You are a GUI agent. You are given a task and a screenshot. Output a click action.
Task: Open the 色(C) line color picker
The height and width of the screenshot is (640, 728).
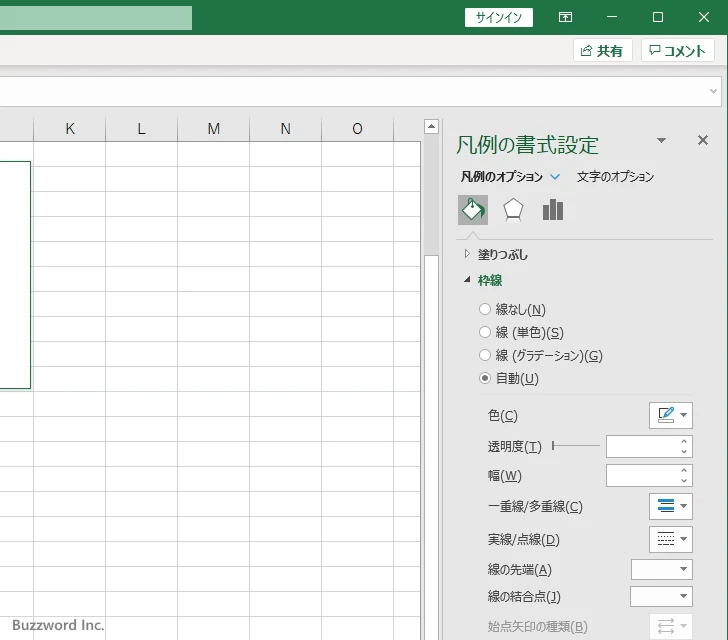click(x=670, y=415)
